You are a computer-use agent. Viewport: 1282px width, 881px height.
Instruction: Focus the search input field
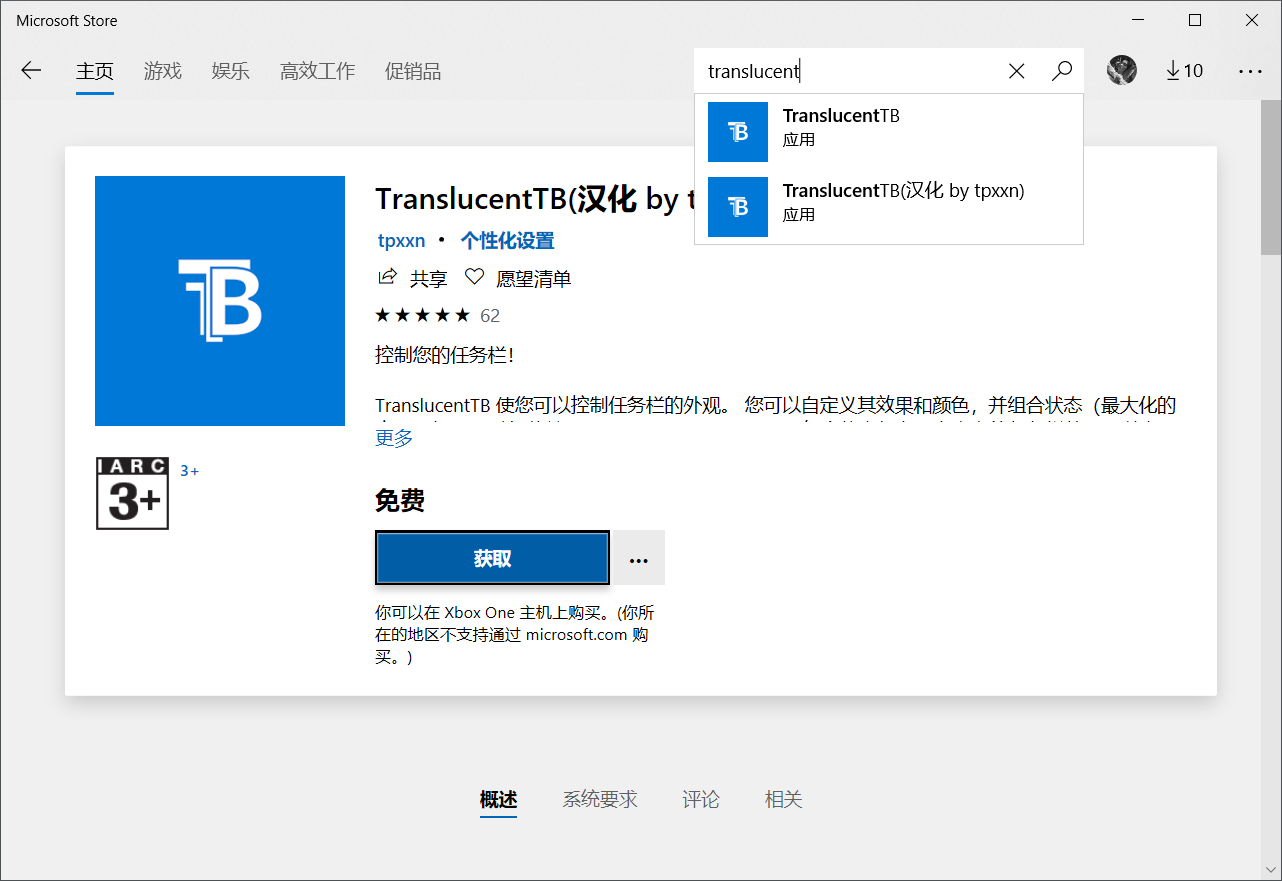[850, 71]
